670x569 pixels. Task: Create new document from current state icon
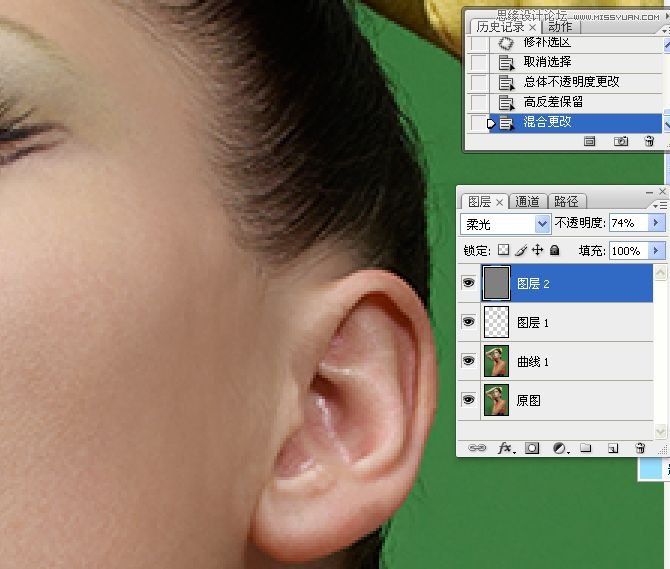click(x=590, y=141)
